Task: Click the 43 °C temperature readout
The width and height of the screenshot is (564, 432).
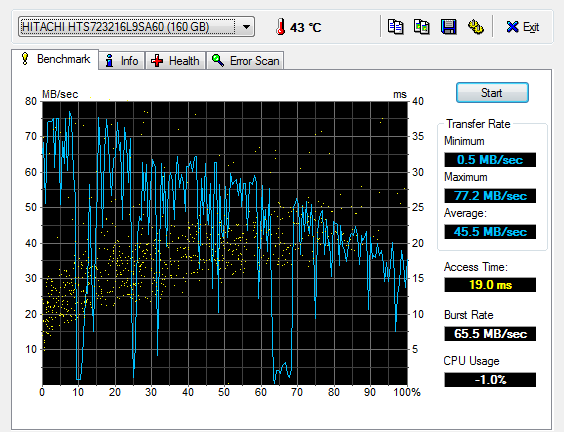Action: click(305, 27)
